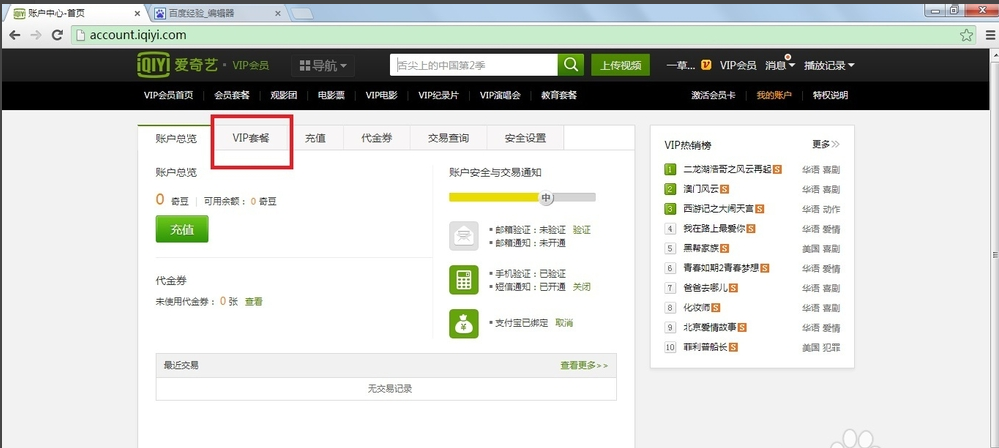Go to VIP会员首页 menu item
999x448 pixels.
(x=168, y=96)
